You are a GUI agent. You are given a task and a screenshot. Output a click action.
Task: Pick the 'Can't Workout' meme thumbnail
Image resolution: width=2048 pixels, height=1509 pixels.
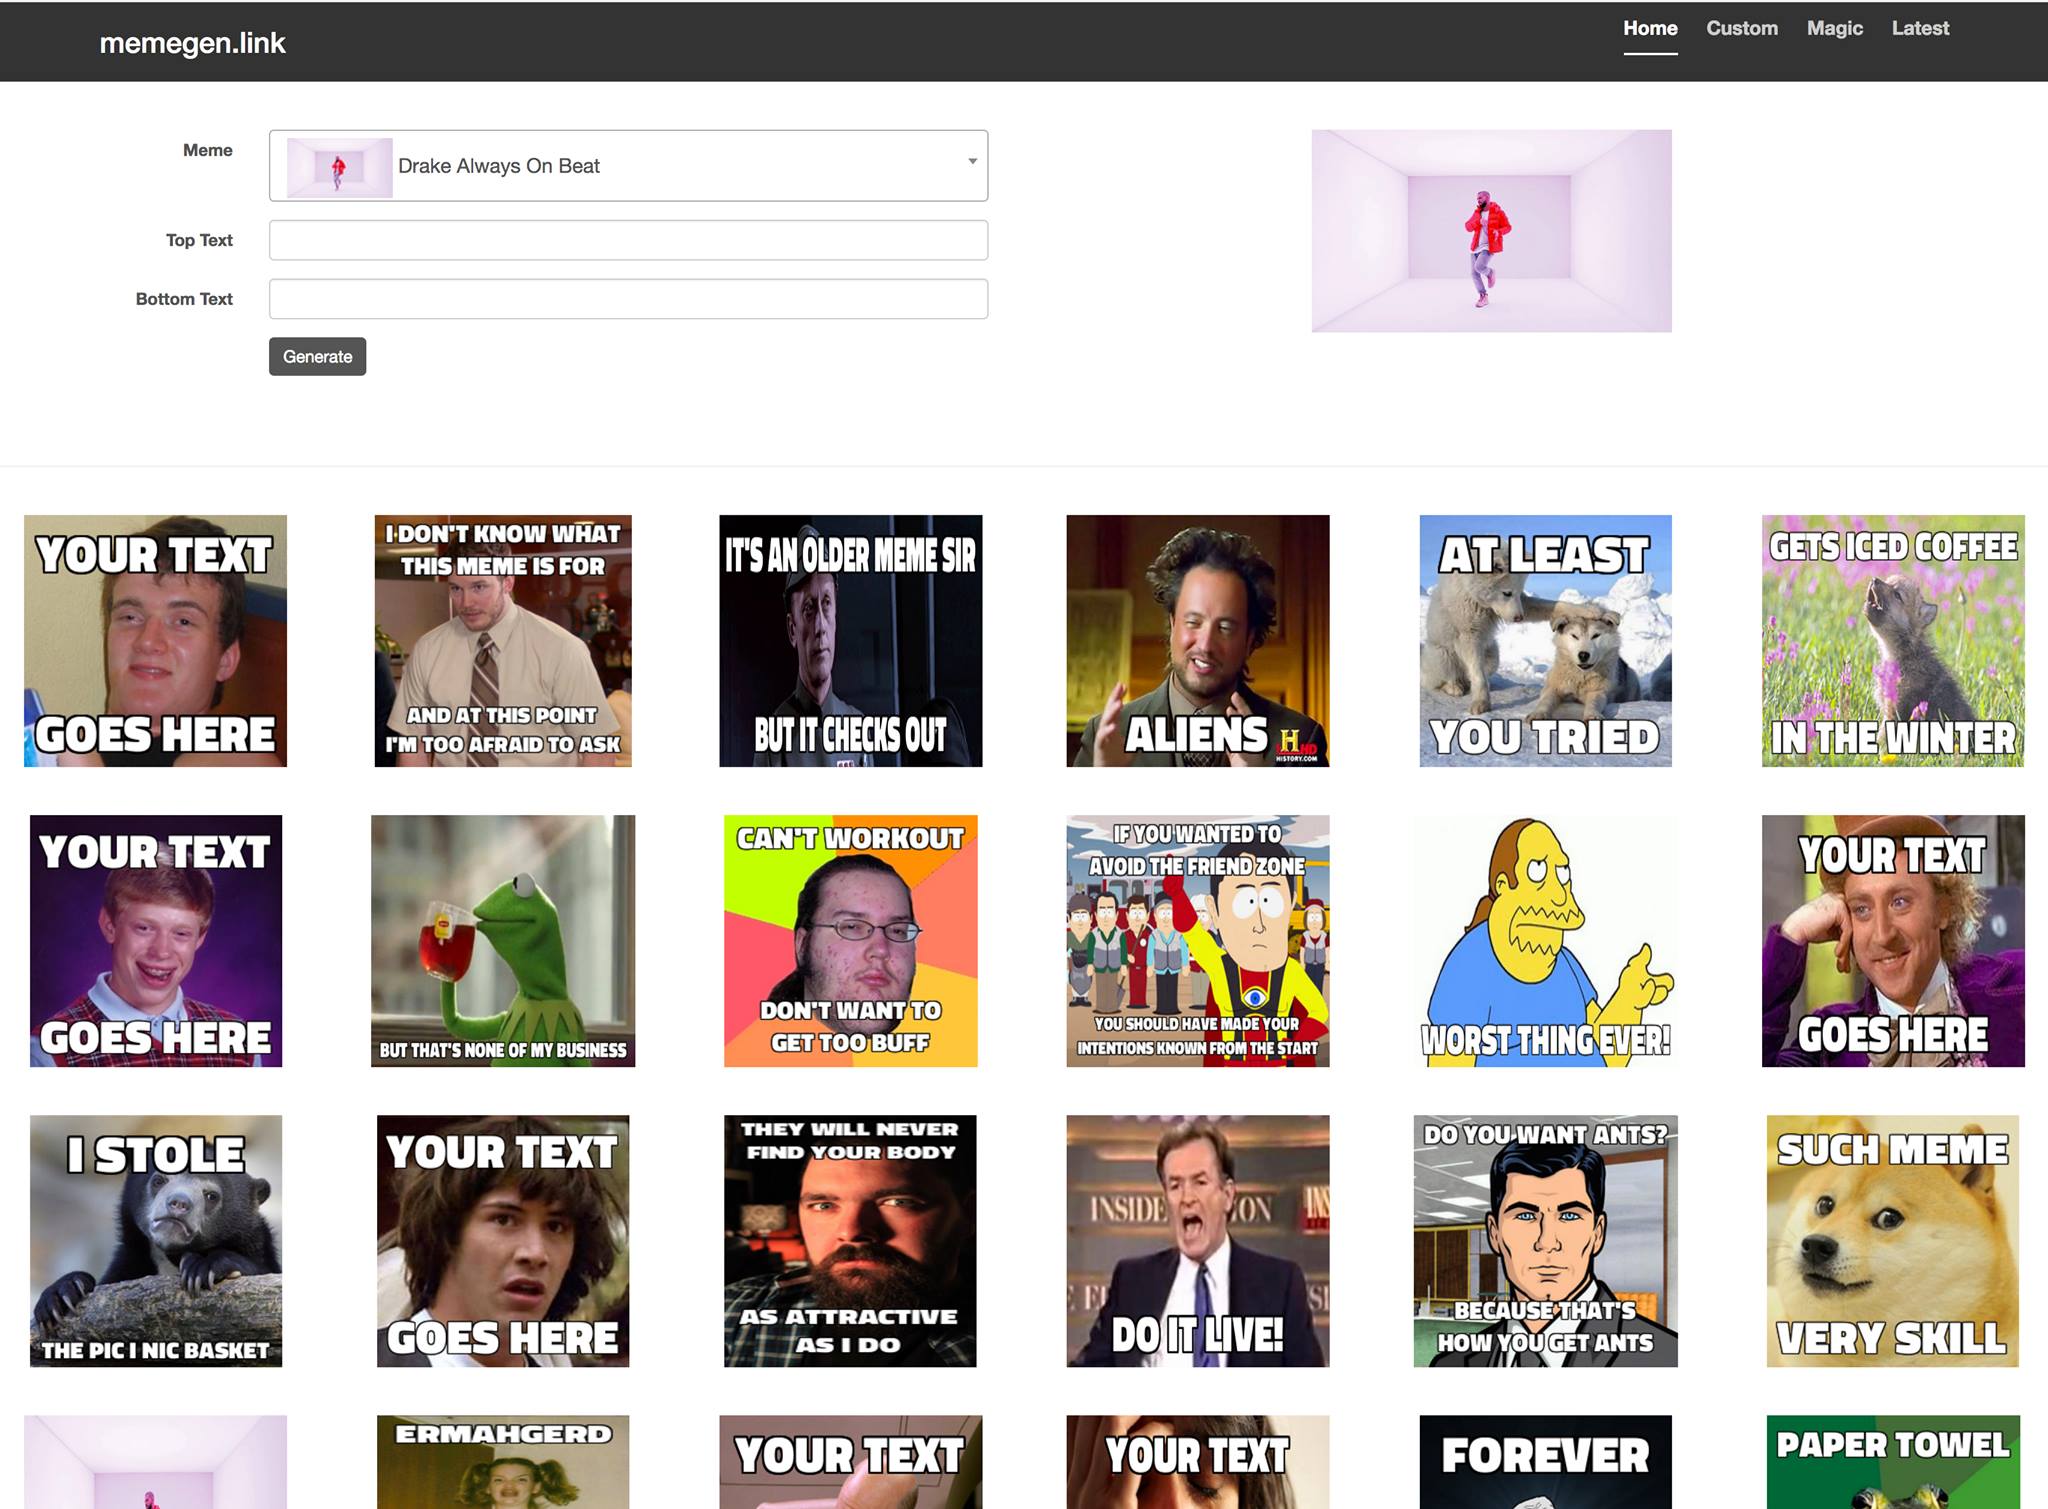tap(851, 941)
